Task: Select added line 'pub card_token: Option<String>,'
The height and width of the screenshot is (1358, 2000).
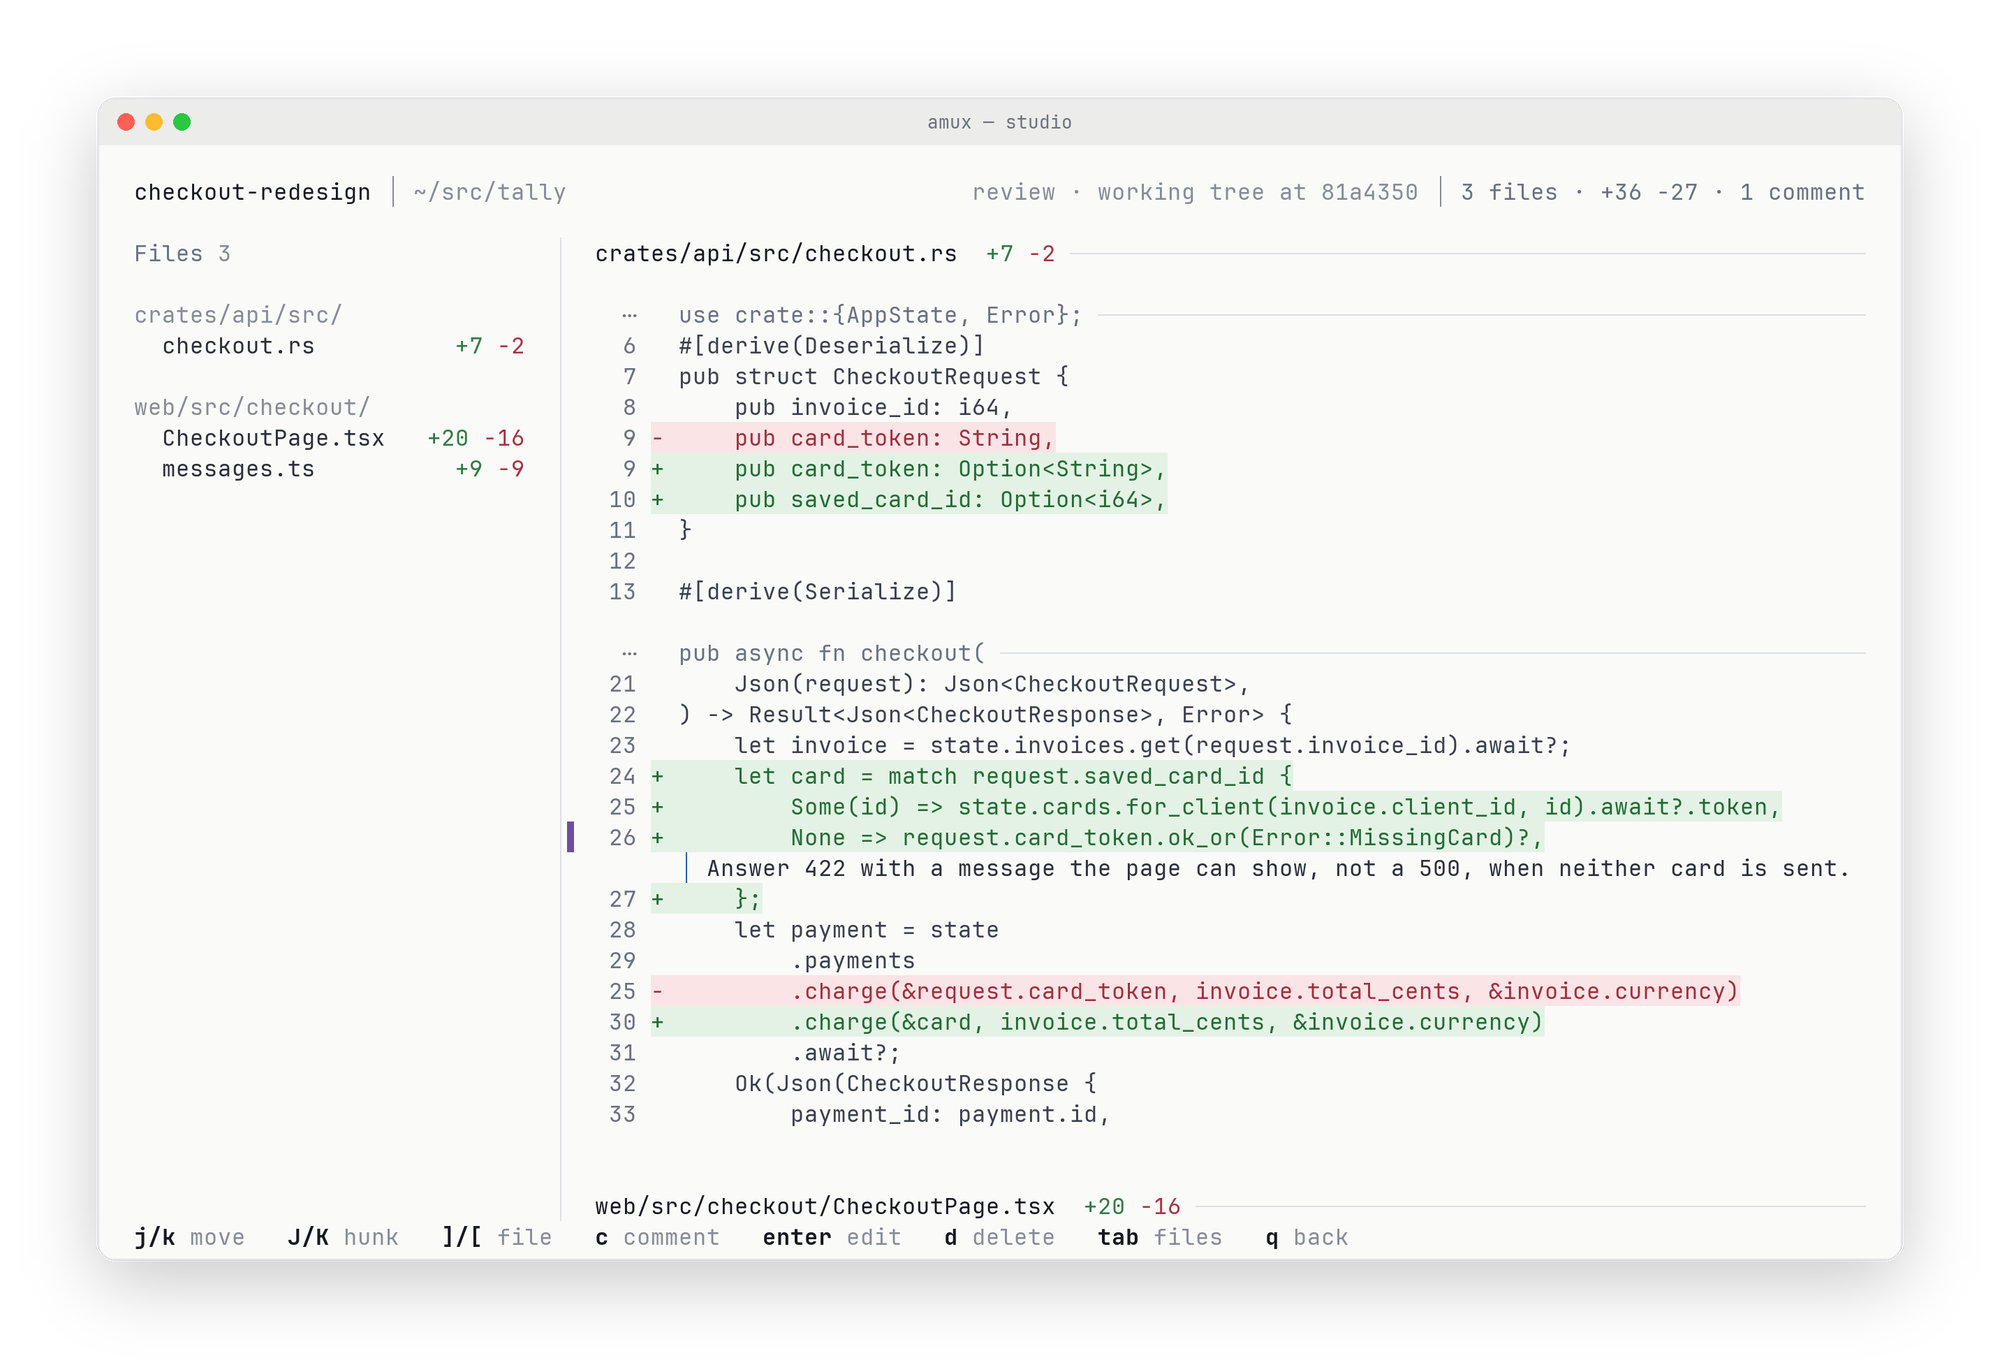Action: (x=909, y=469)
